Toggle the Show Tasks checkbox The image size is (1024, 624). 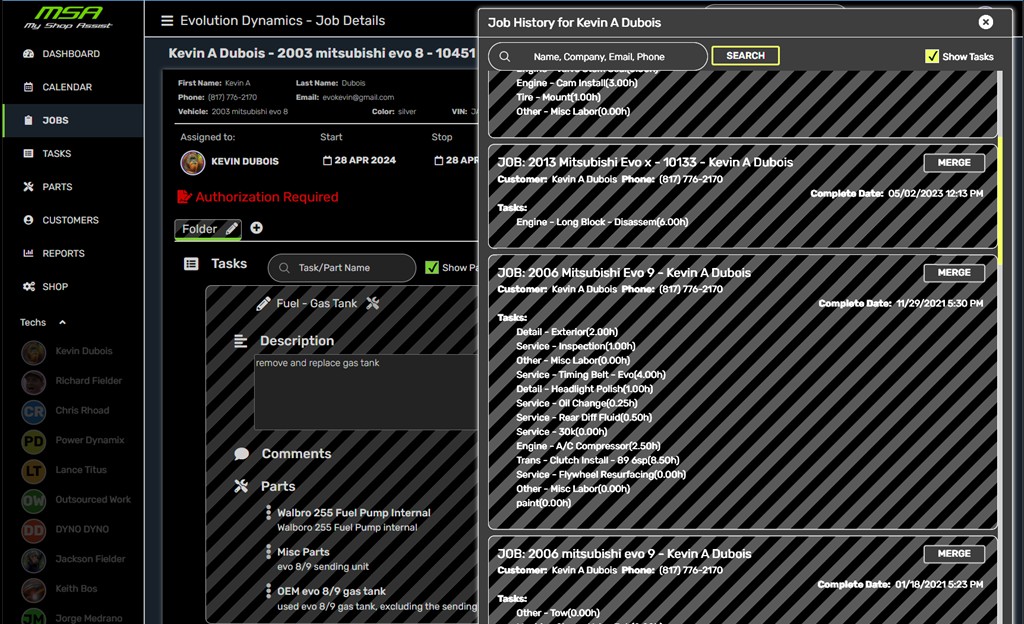(x=932, y=56)
